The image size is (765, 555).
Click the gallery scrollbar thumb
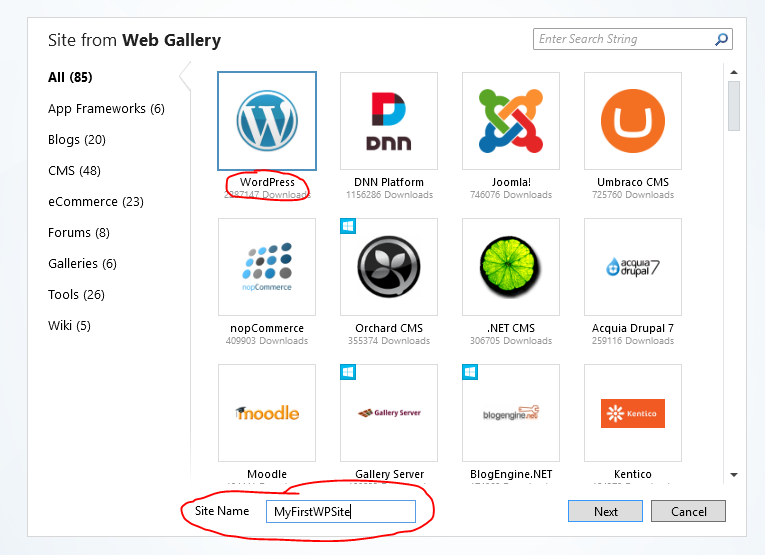pos(734,106)
